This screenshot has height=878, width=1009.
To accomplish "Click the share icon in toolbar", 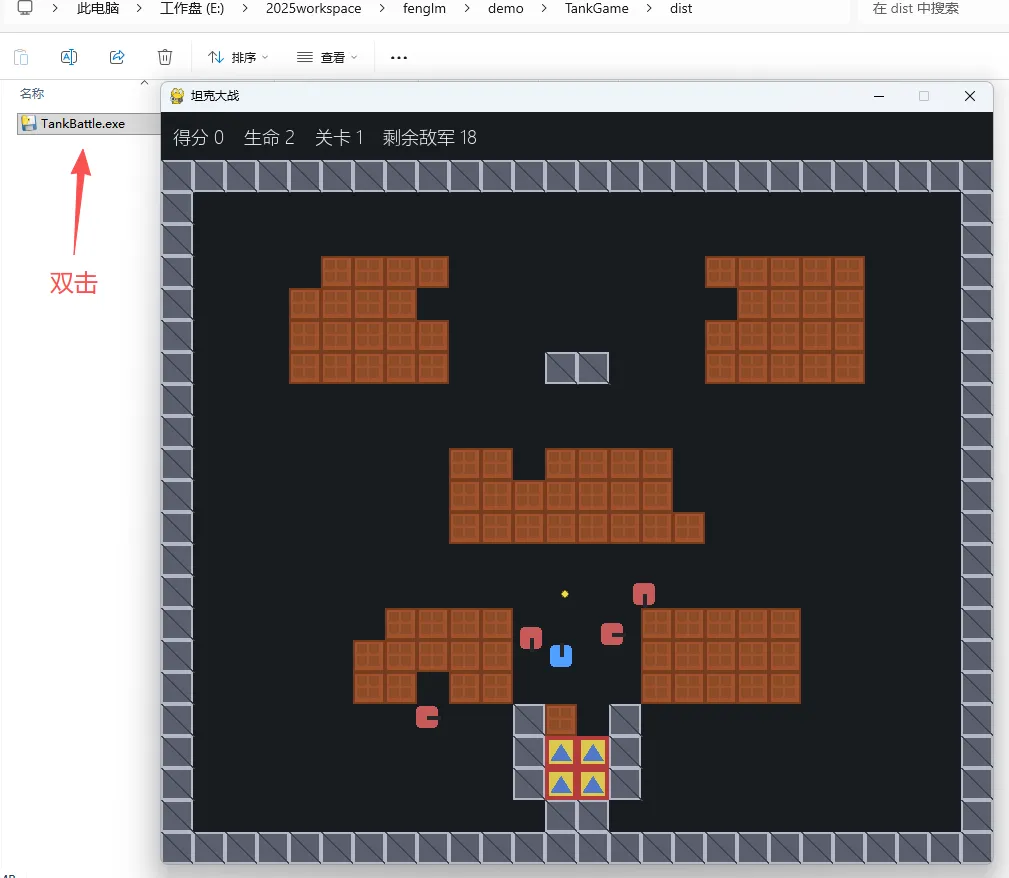I will coord(117,57).
